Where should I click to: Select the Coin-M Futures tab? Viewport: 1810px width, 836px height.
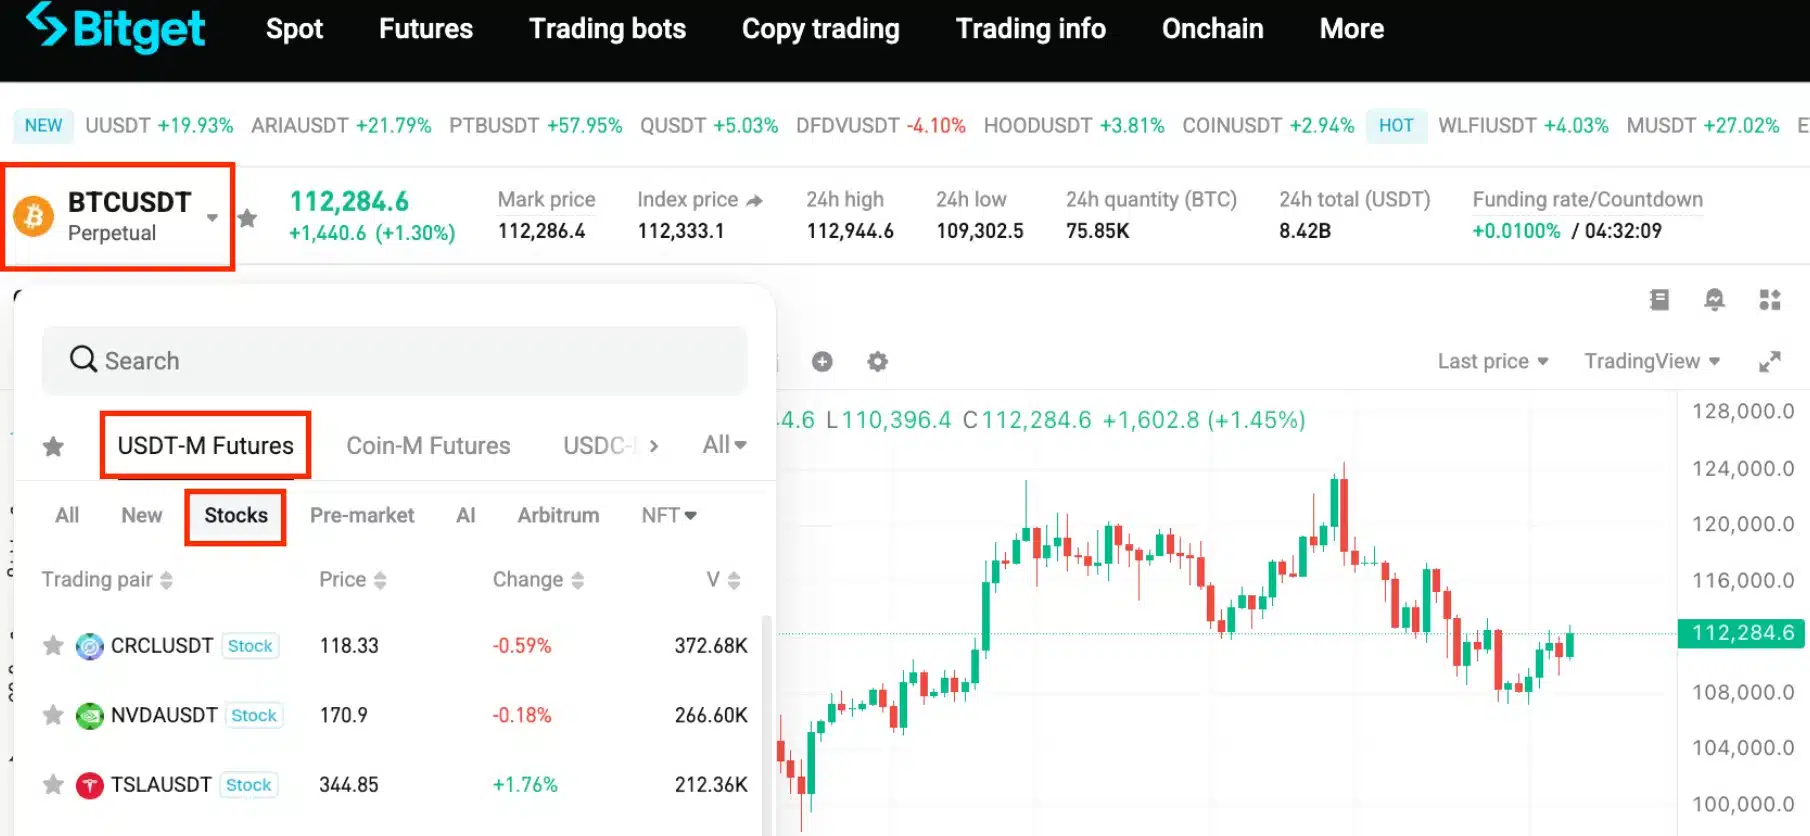point(428,446)
